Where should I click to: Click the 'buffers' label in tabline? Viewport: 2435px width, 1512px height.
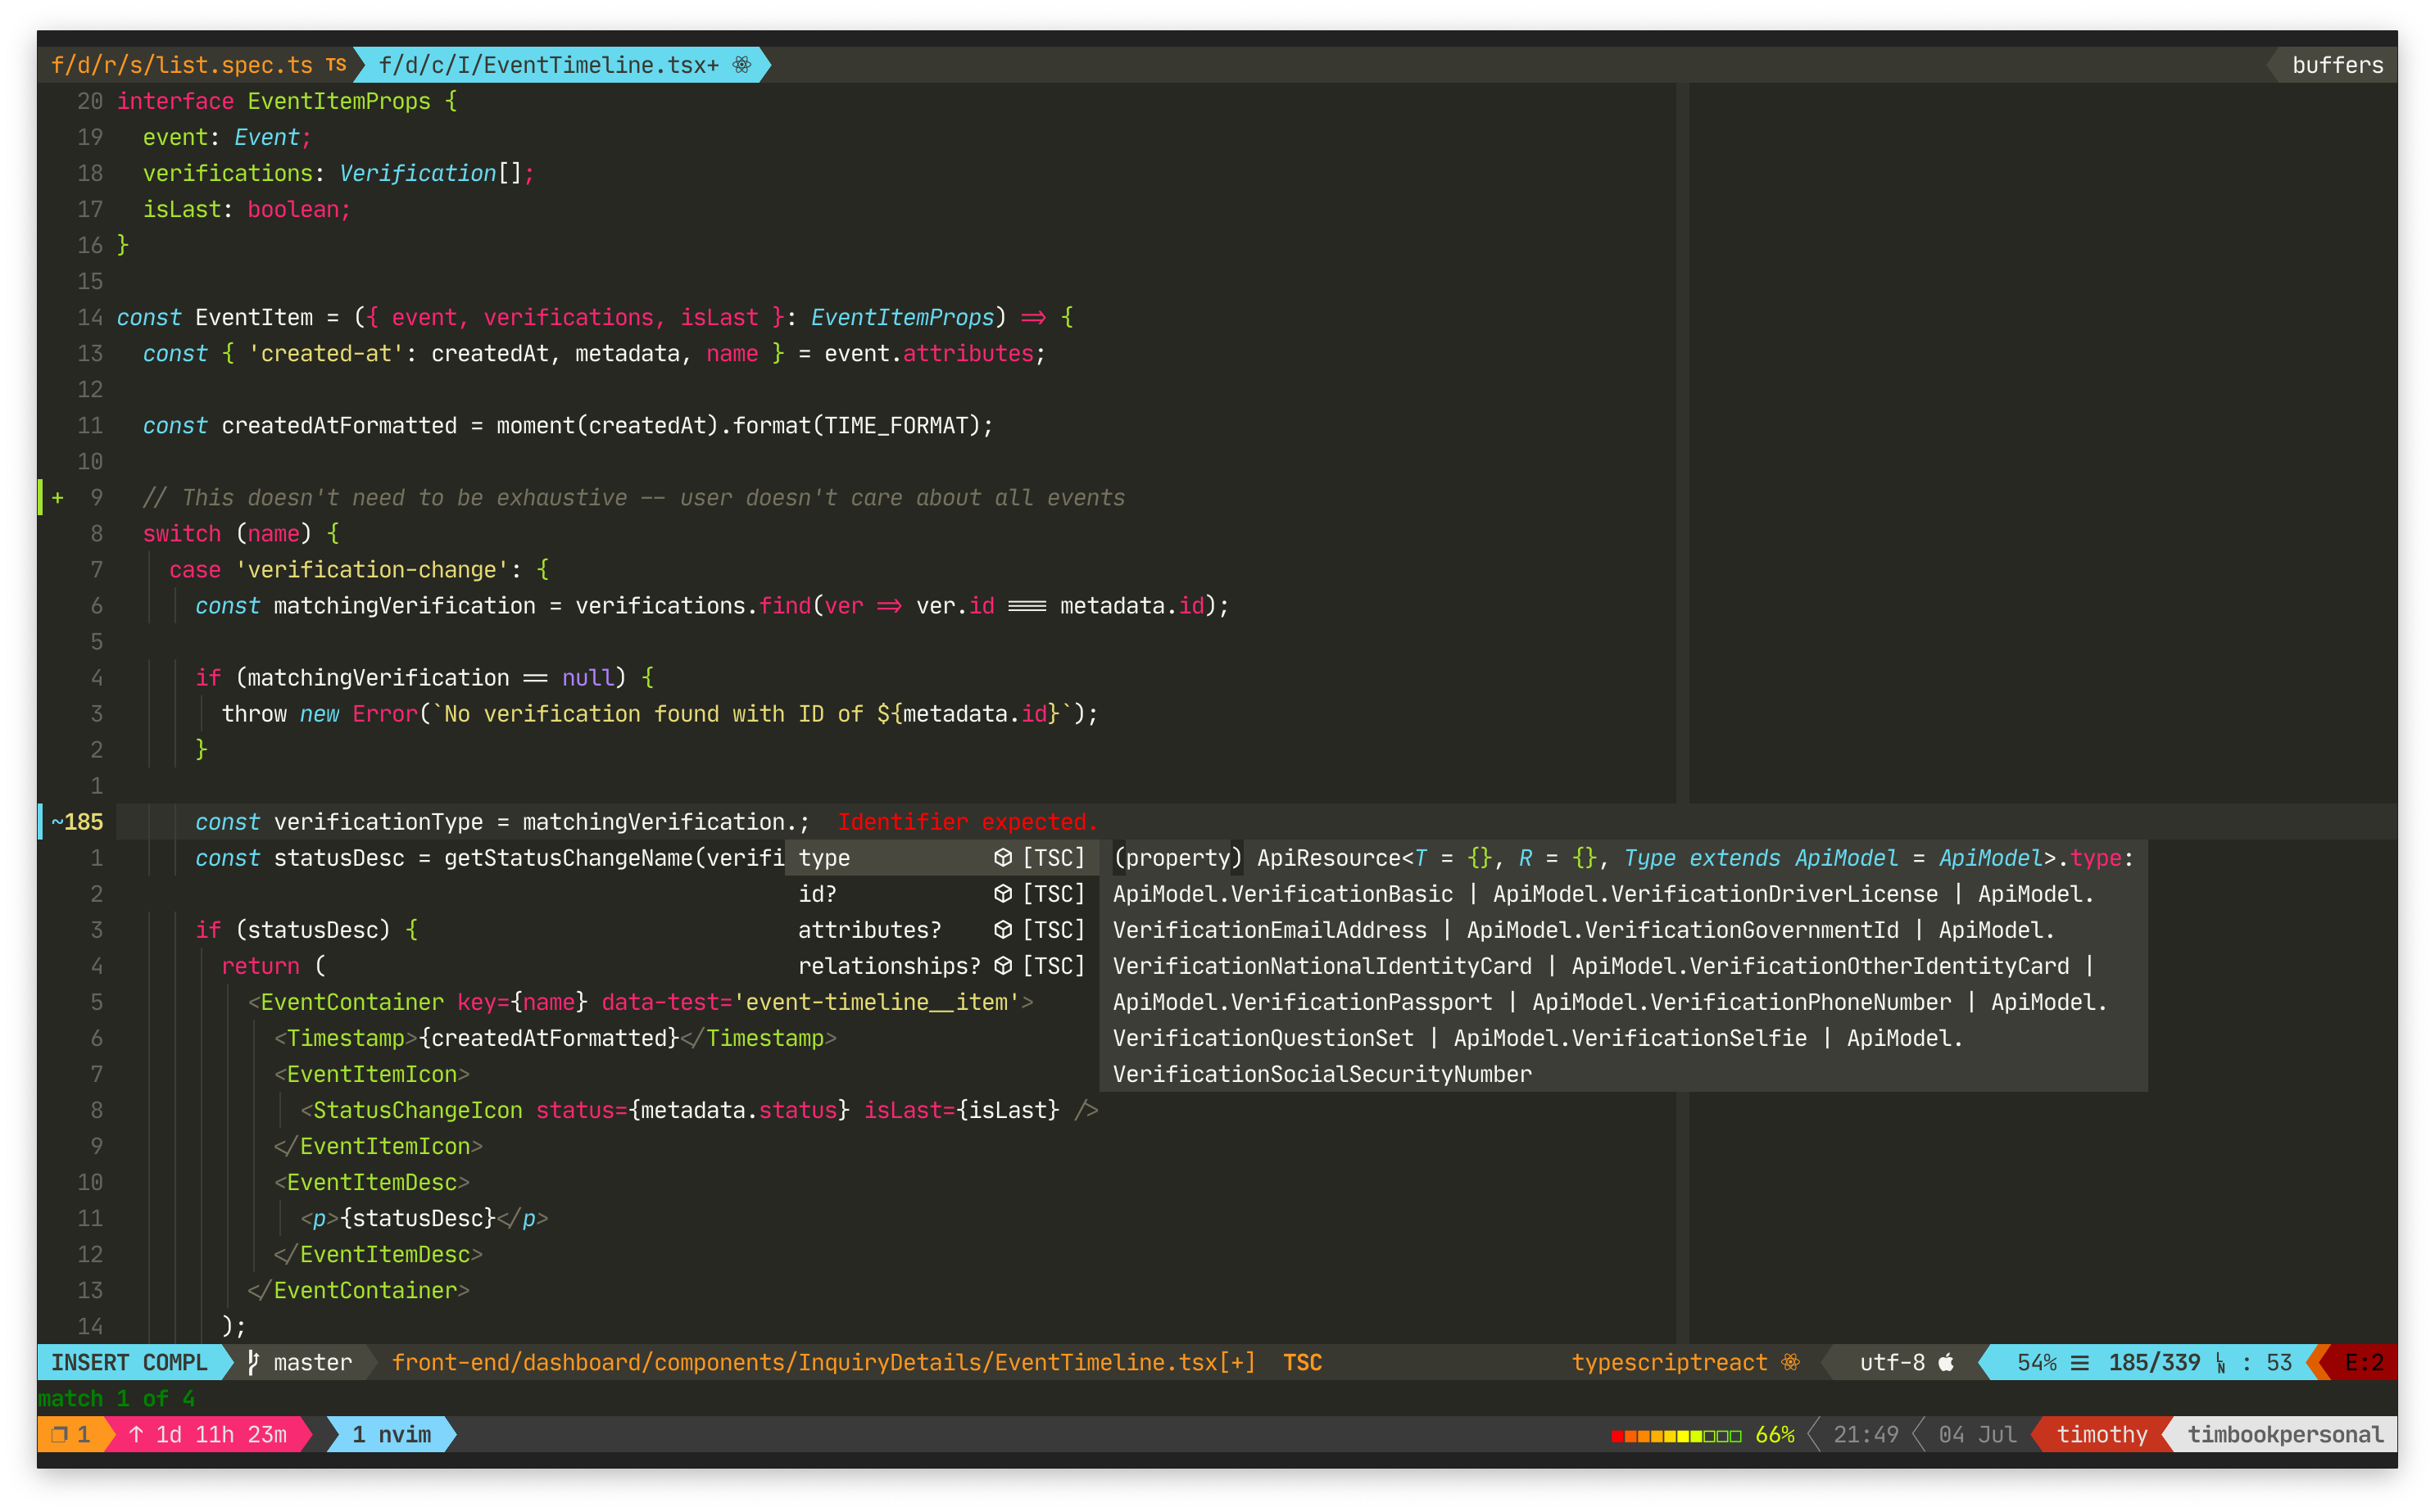point(2337,65)
